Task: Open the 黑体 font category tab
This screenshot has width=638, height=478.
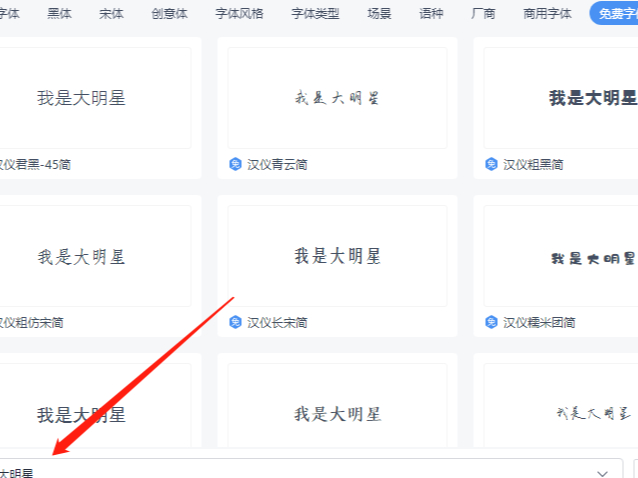Action: (x=59, y=13)
